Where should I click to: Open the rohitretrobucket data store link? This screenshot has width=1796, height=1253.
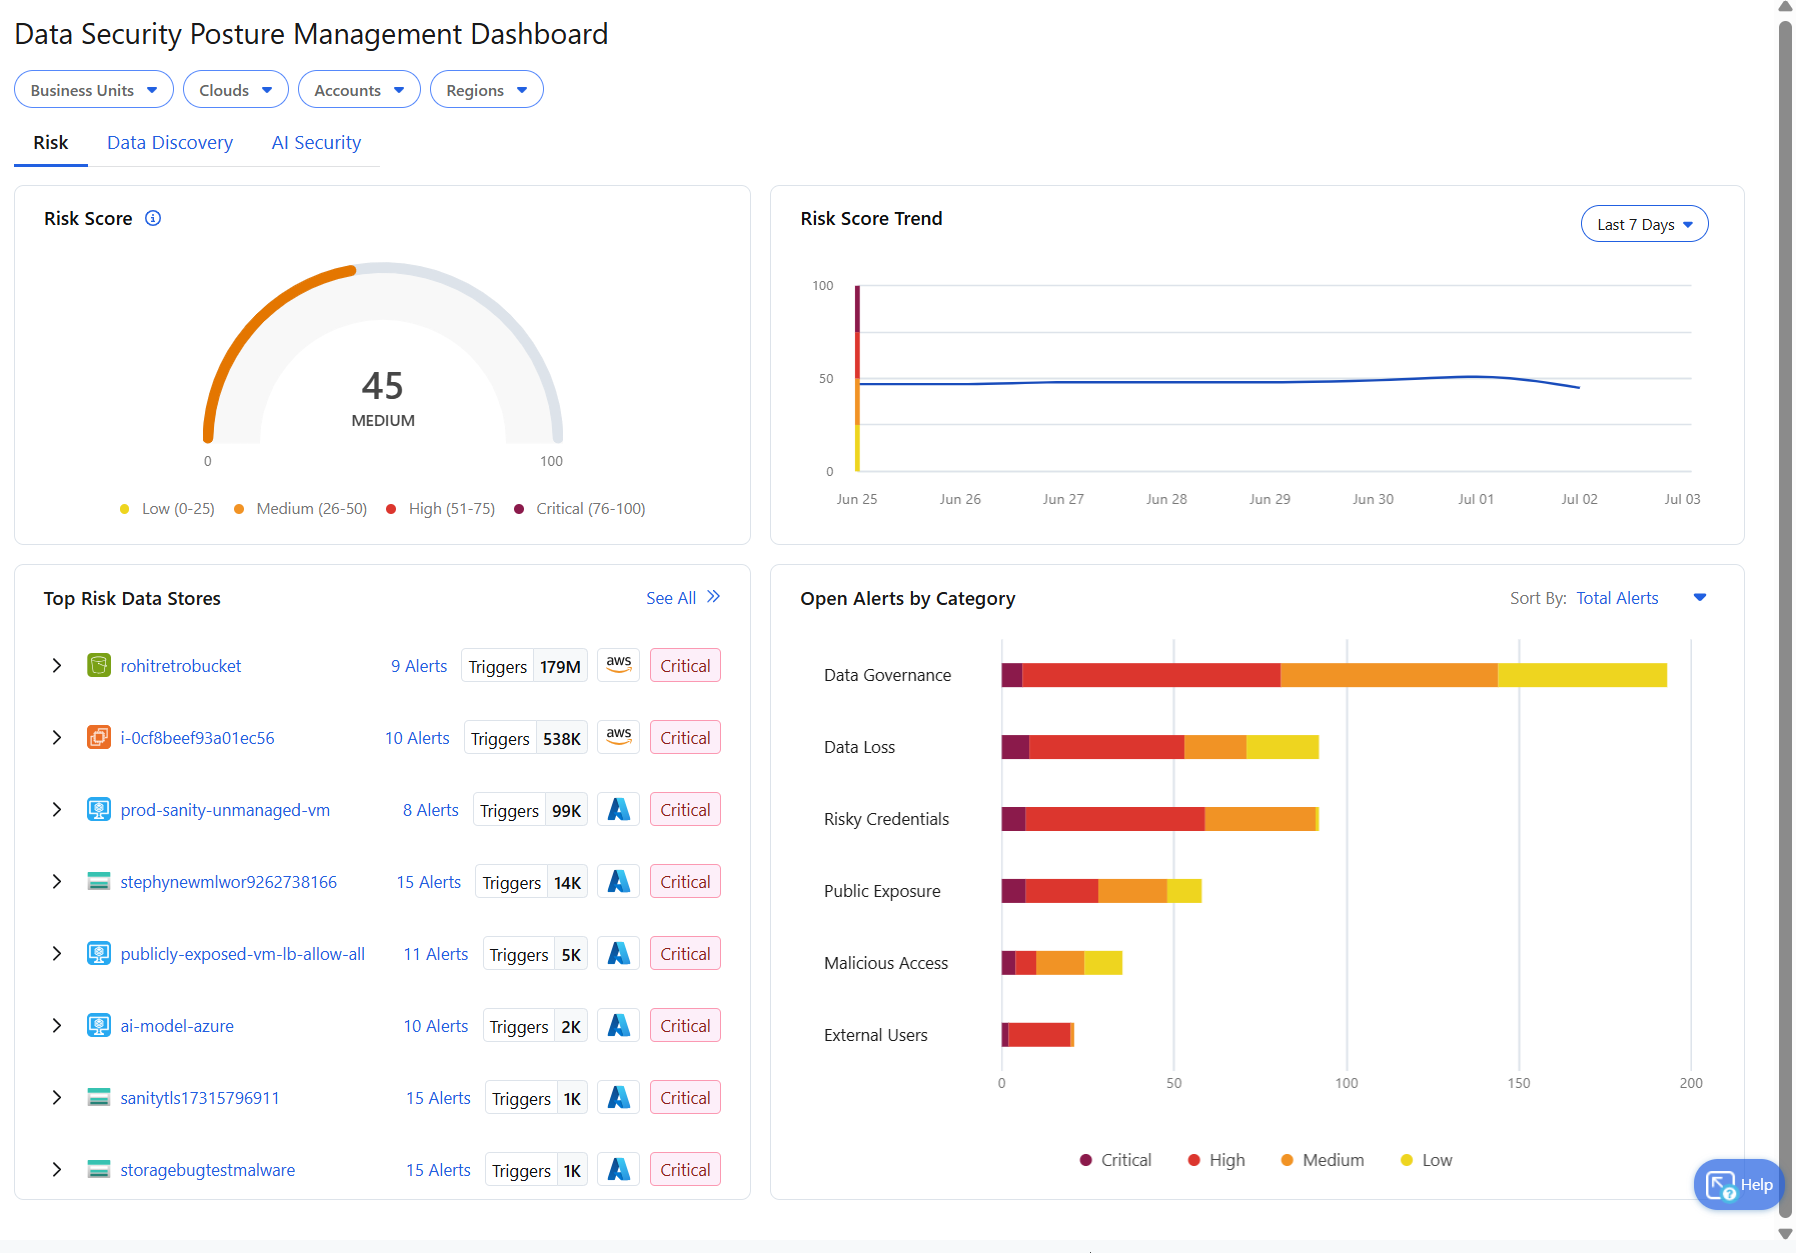point(181,666)
